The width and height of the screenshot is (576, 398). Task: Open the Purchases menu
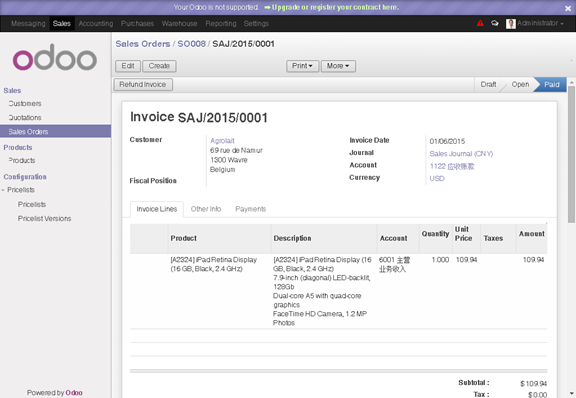click(137, 24)
